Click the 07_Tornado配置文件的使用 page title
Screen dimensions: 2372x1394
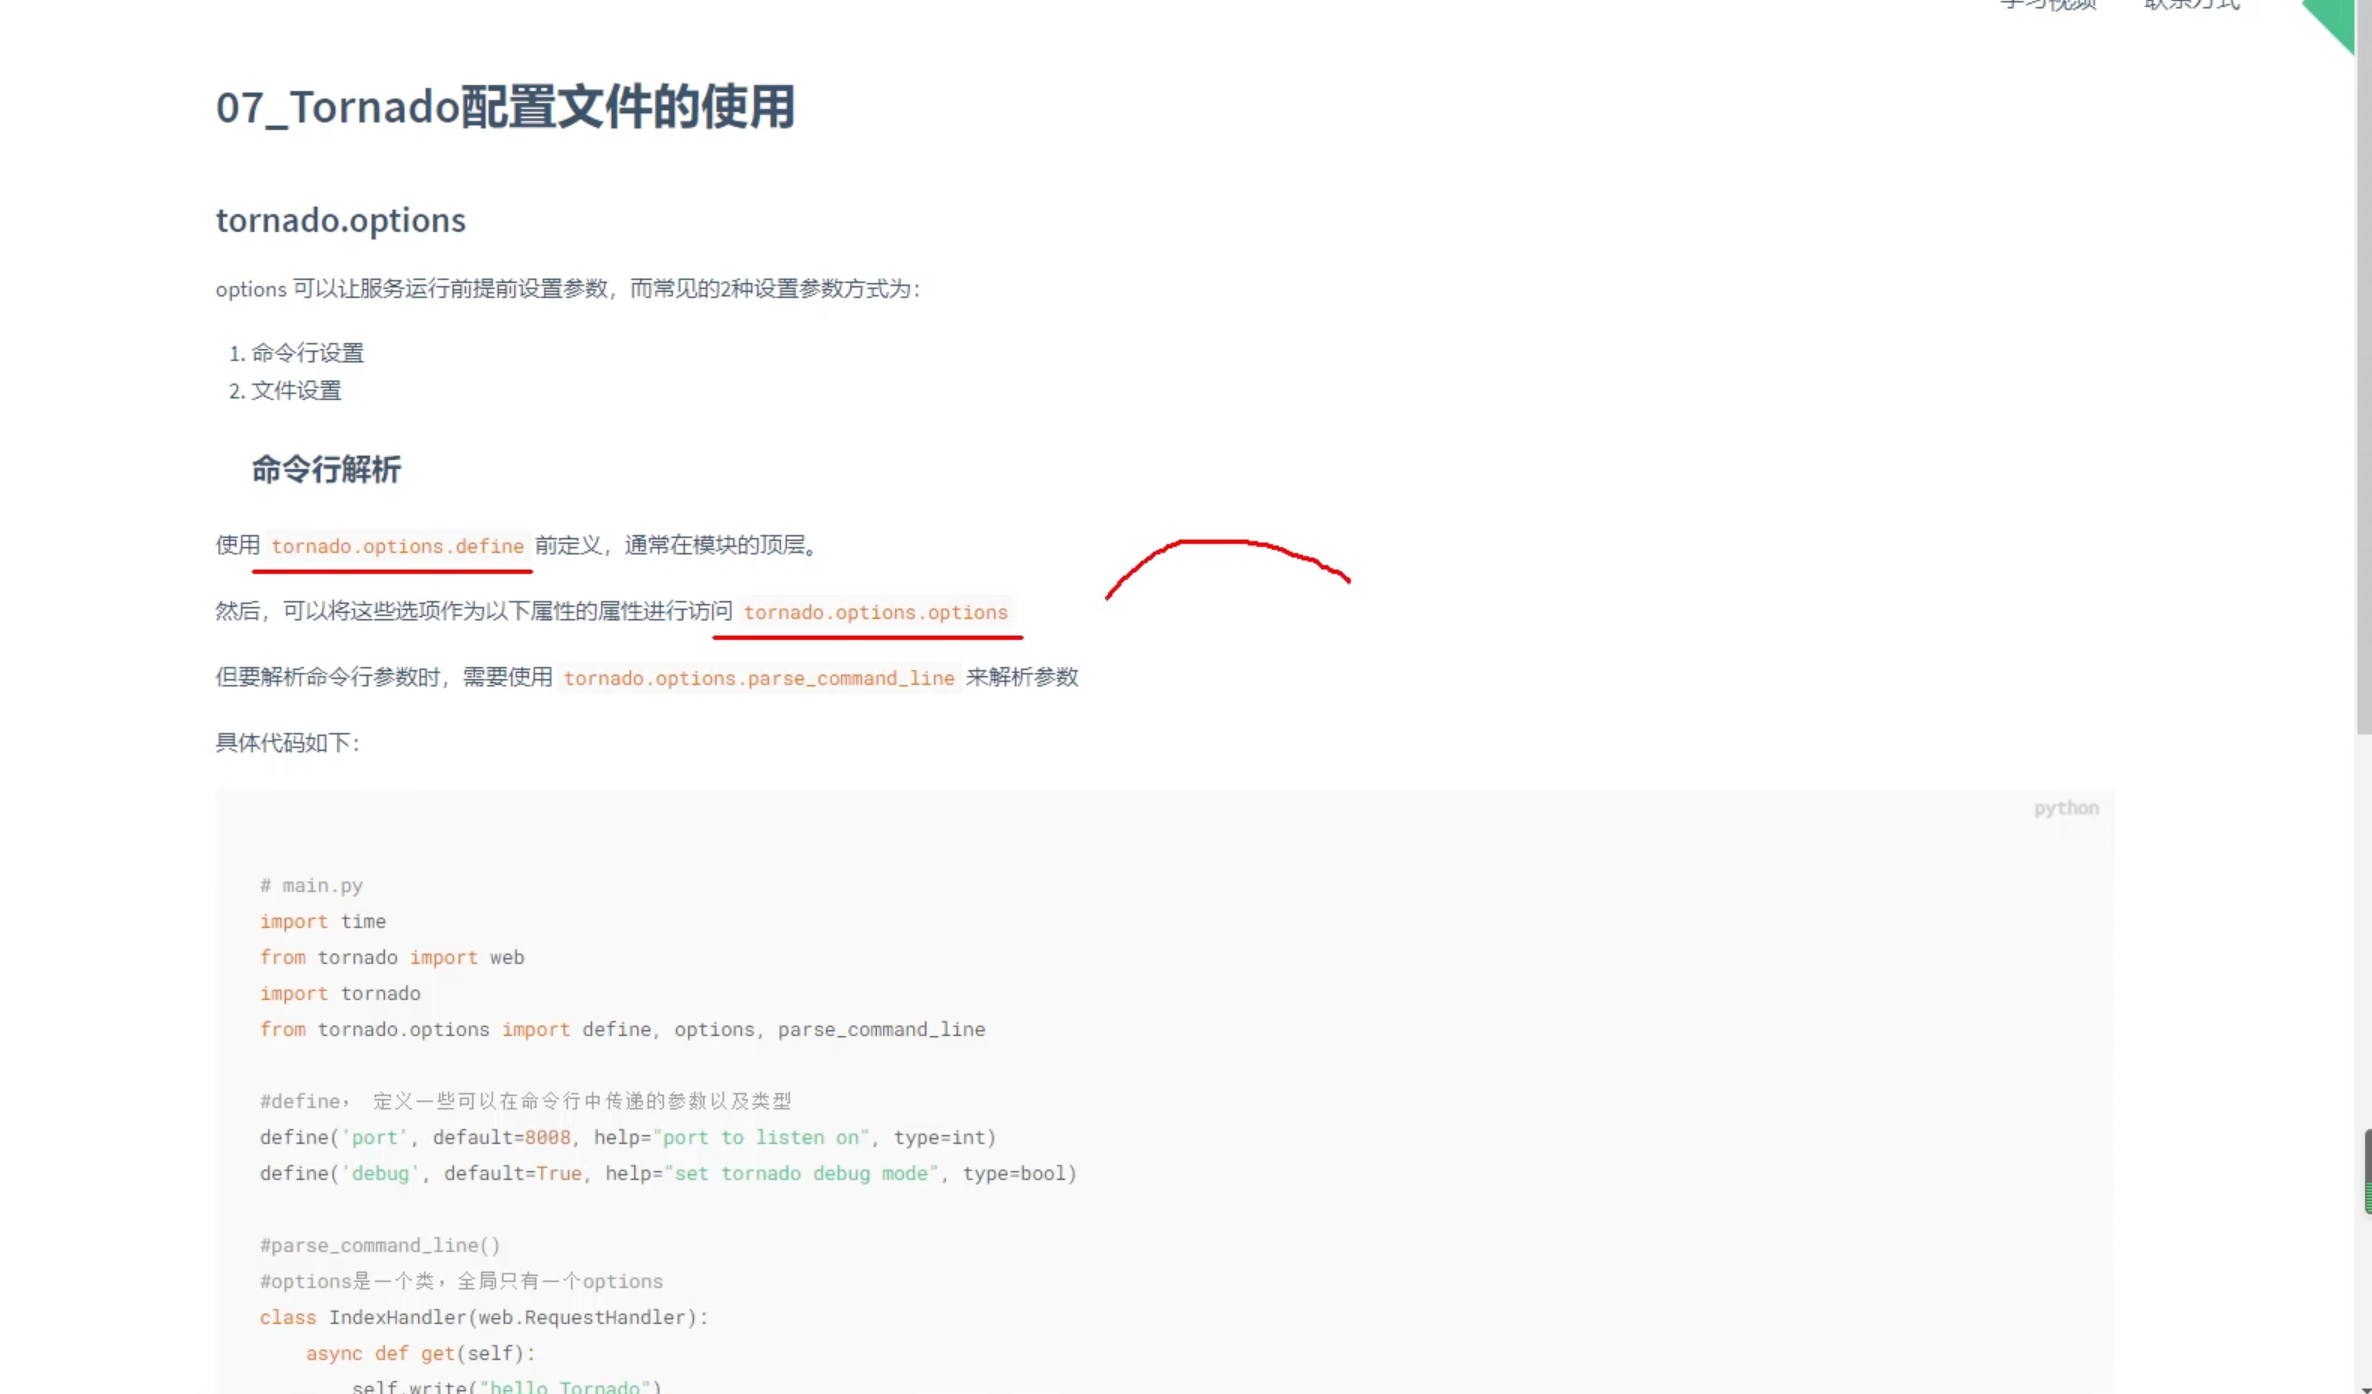[x=505, y=107]
